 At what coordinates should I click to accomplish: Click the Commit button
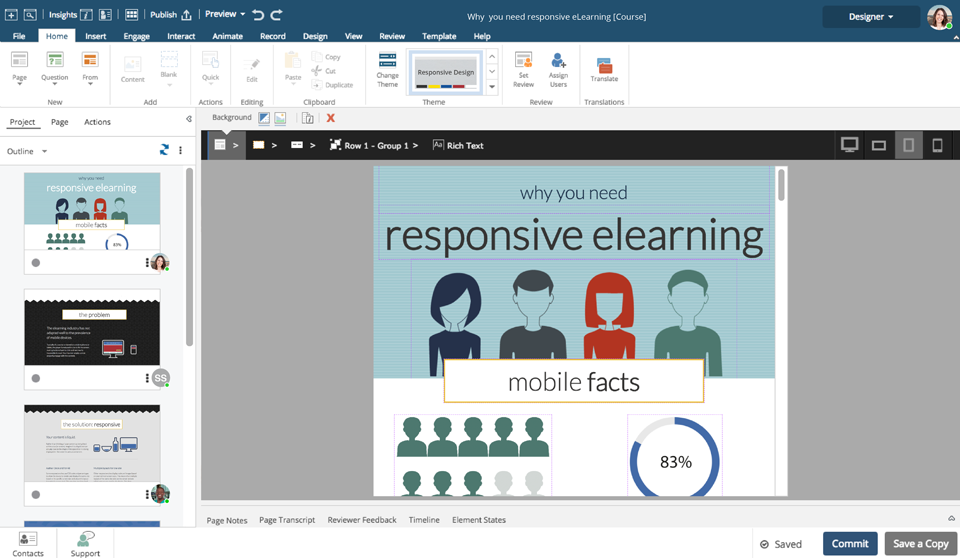click(x=849, y=543)
